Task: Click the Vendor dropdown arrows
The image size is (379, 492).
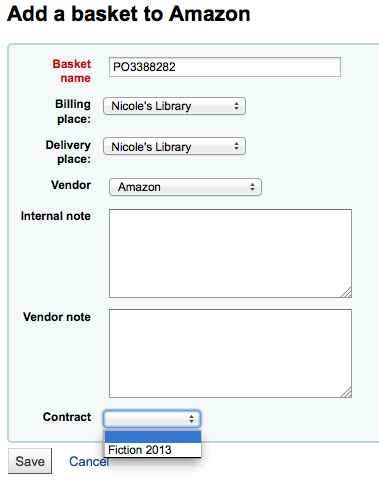Action: point(252,187)
